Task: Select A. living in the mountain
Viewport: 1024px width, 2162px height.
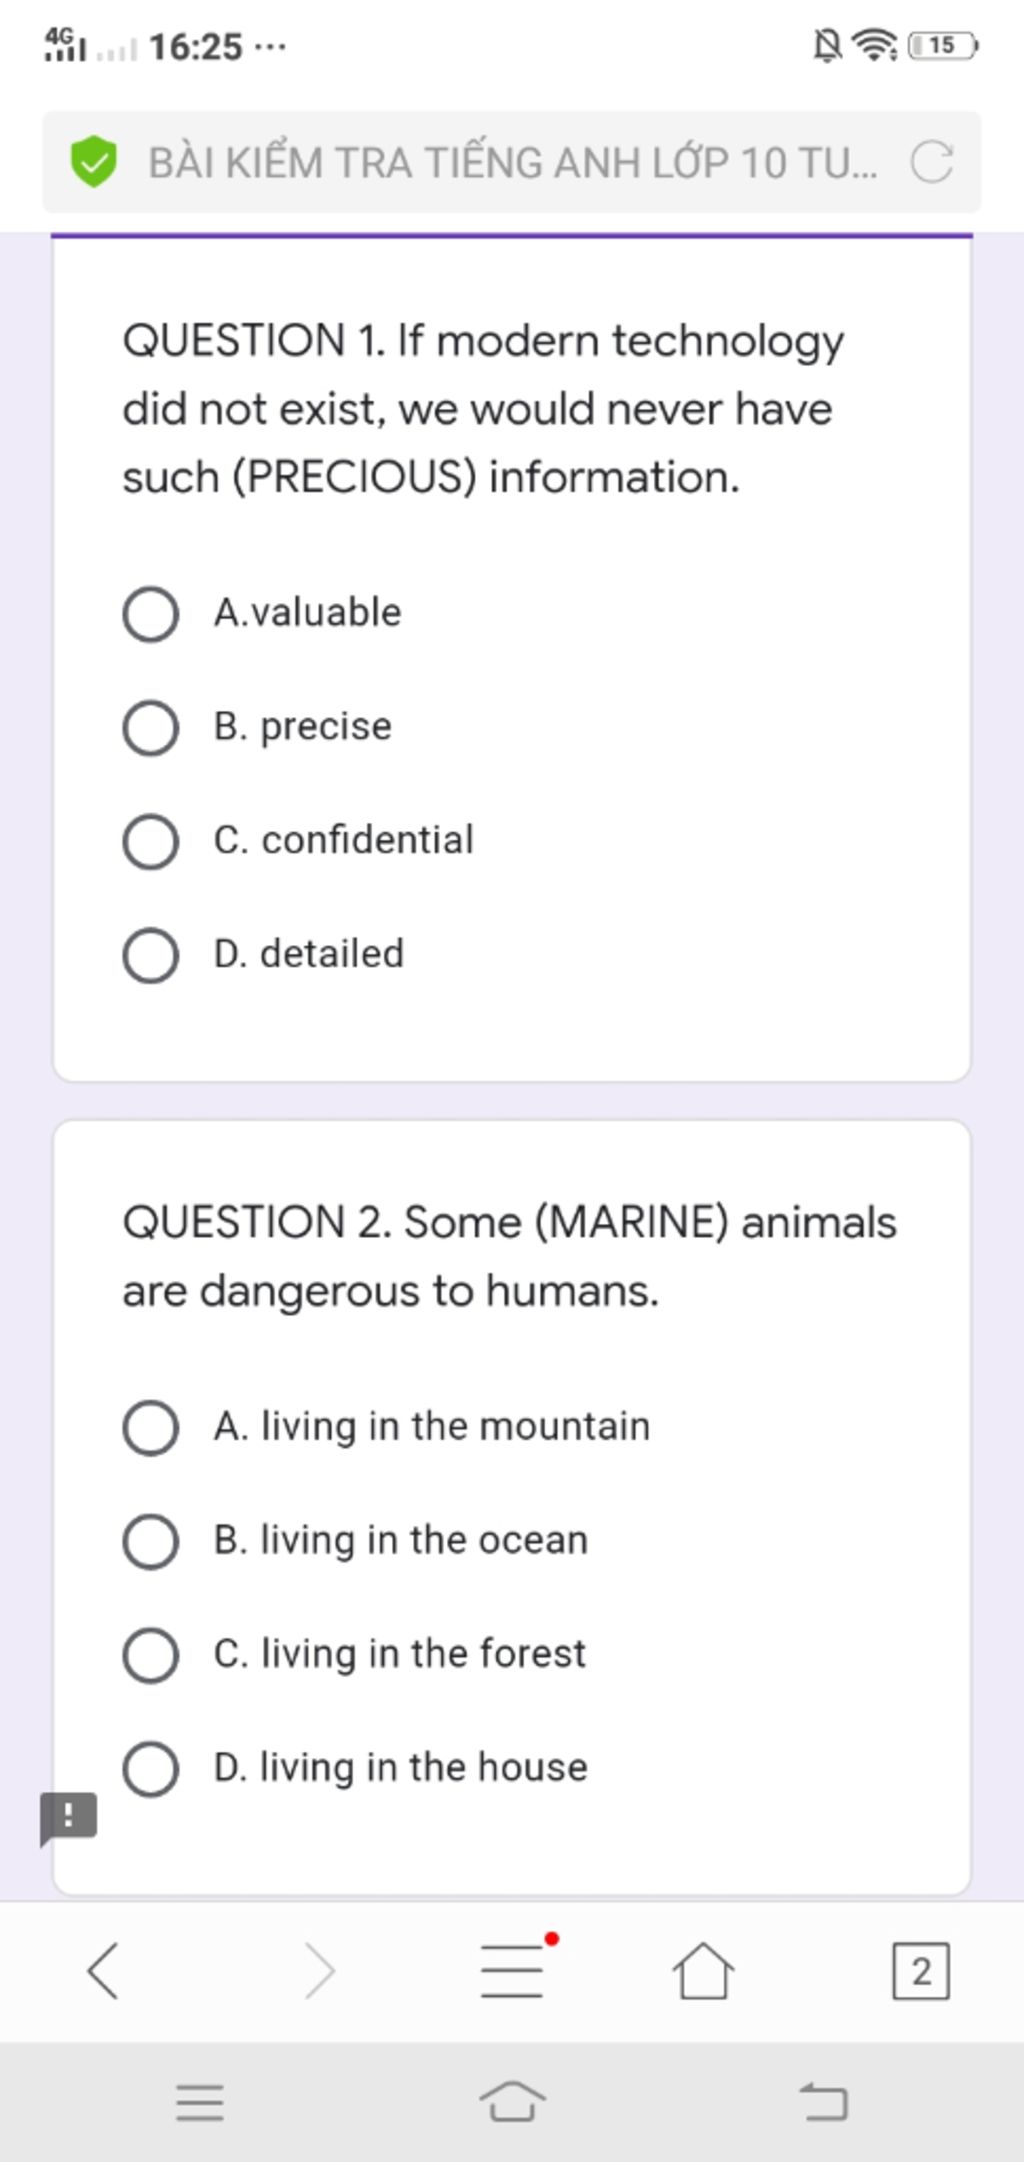Action: (x=386, y=1427)
